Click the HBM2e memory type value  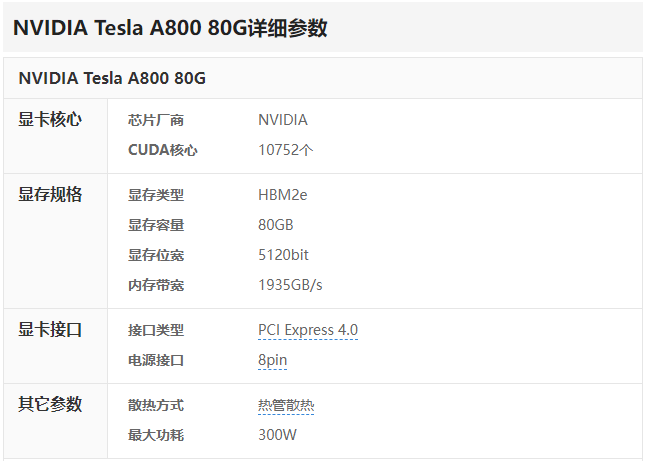[283, 195]
